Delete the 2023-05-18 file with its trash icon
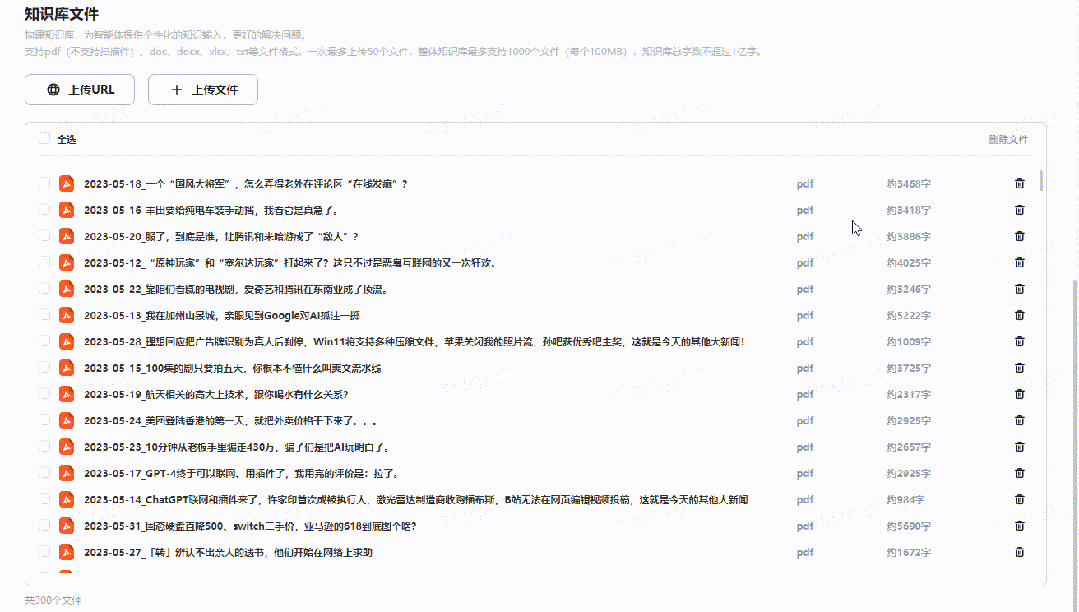Image resolution: width=1079 pixels, height=612 pixels. (x=1019, y=183)
